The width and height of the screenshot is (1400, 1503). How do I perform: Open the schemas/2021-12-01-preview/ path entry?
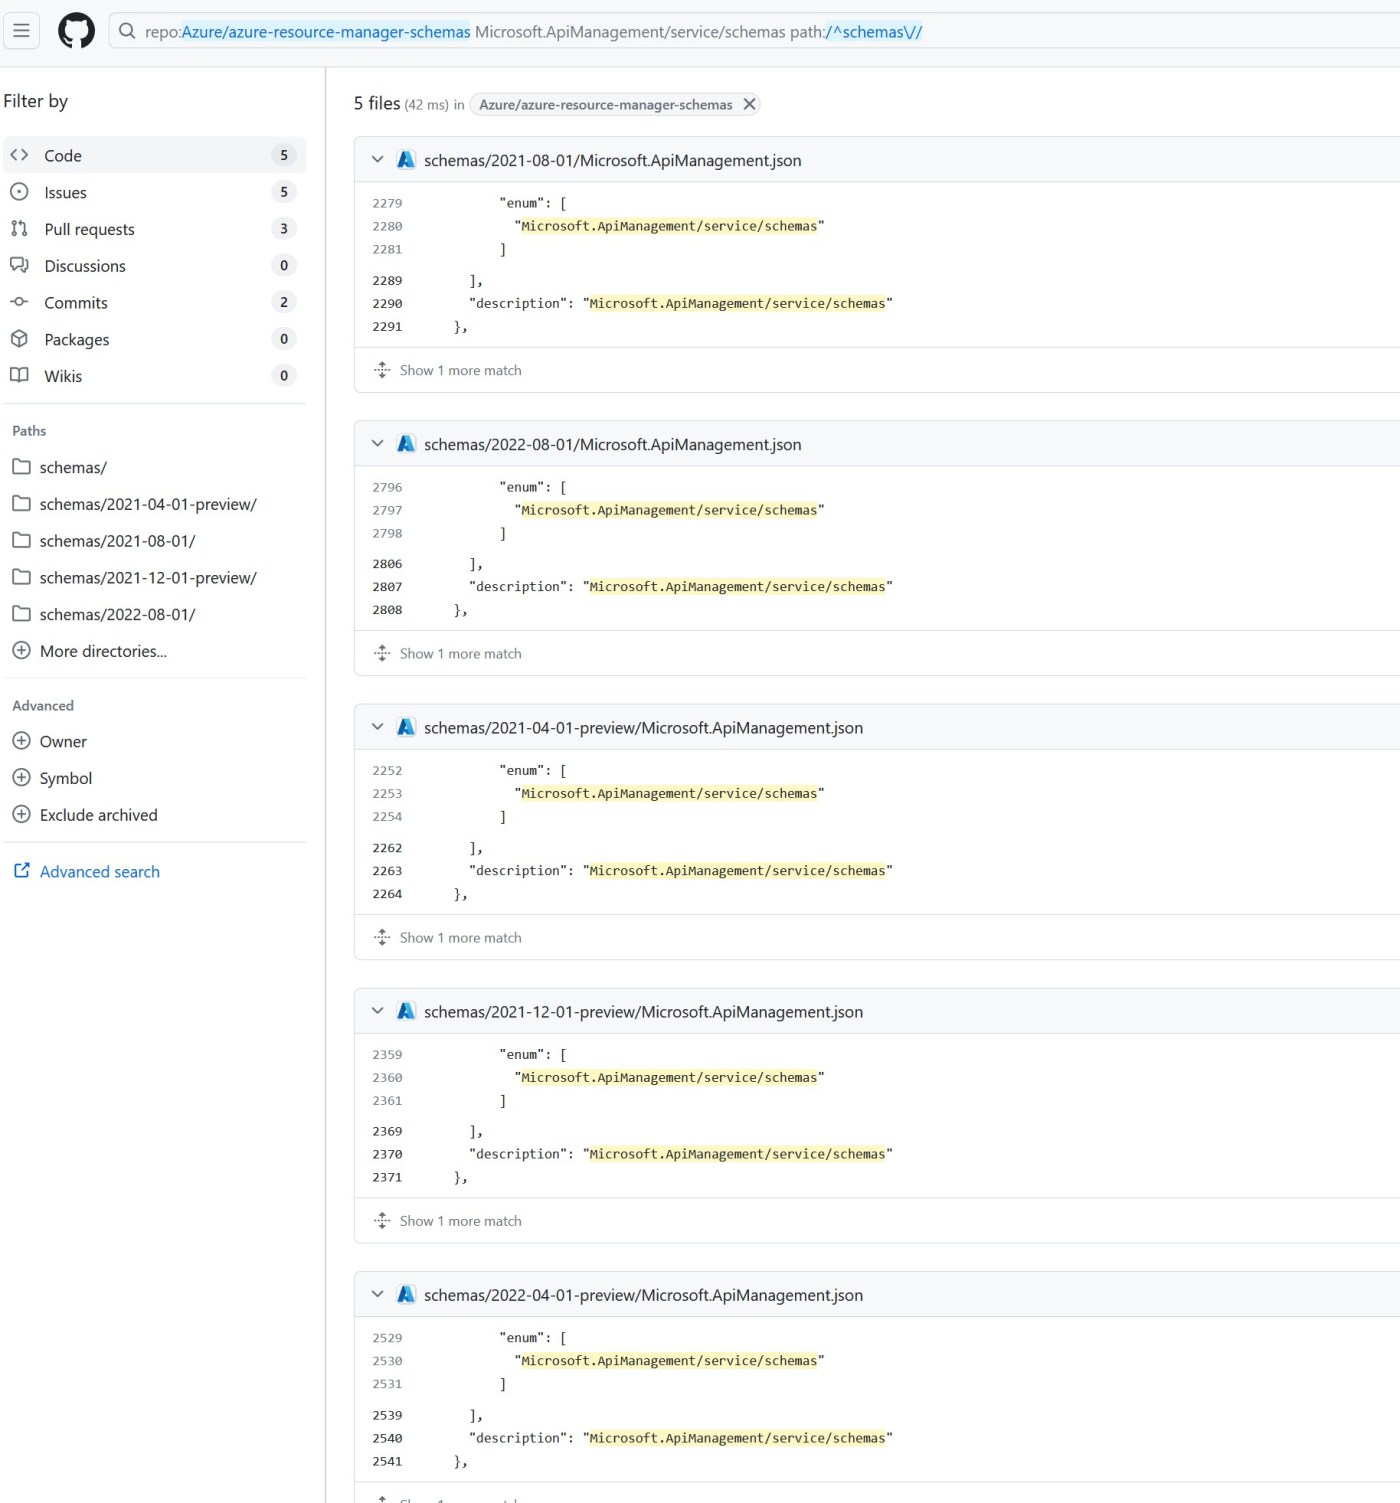tap(147, 577)
